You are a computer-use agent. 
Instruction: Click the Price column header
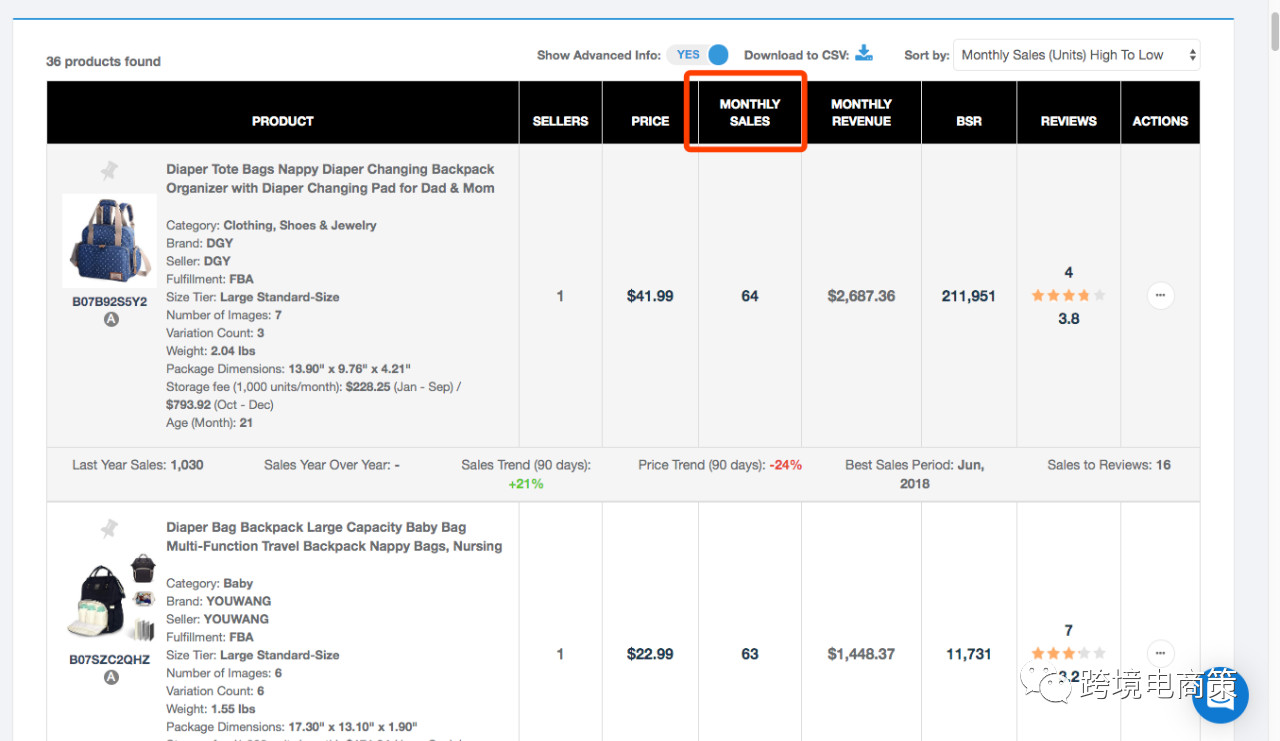(x=650, y=121)
